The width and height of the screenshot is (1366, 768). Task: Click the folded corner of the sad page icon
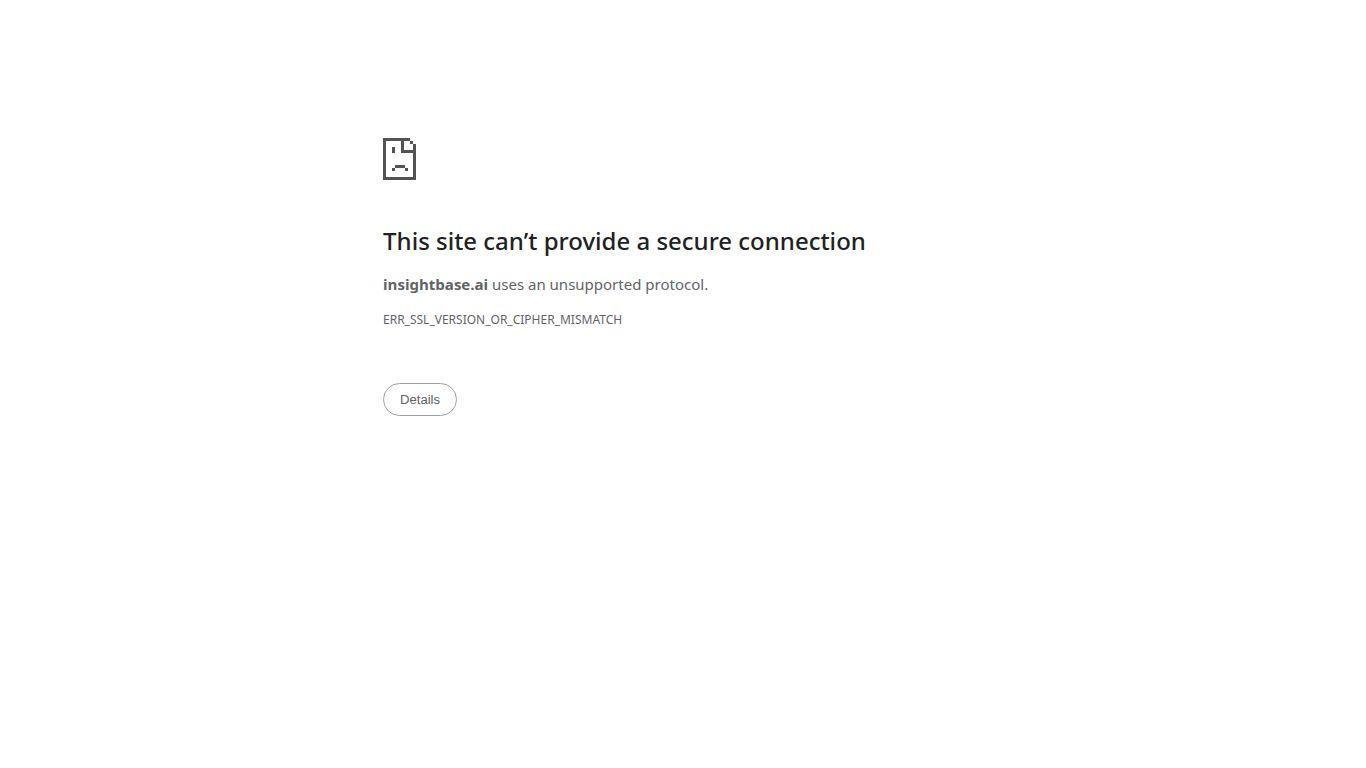coord(410,144)
